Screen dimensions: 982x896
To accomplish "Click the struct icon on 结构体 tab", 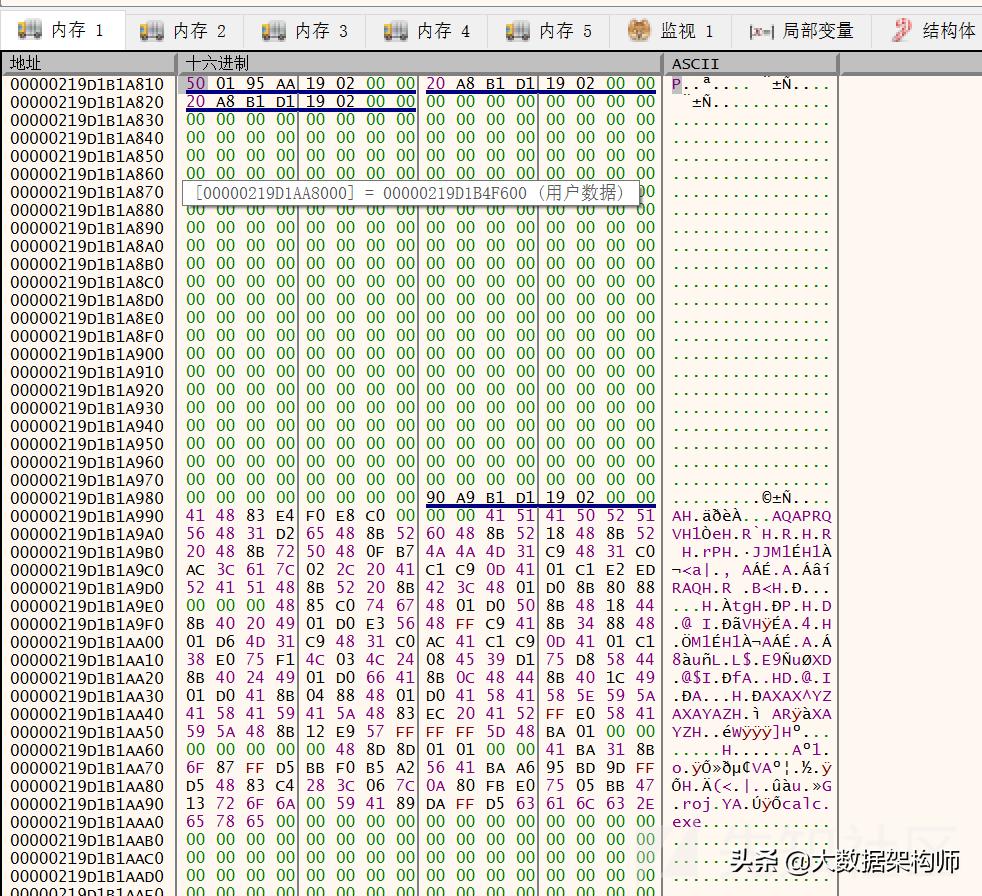I will click(x=899, y=30).
